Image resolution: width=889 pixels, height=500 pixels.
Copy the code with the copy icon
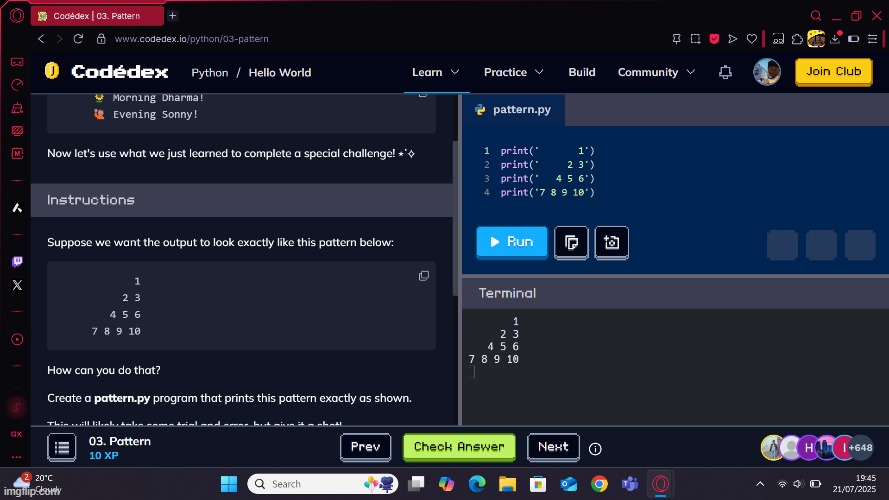(x=571, y=243)
